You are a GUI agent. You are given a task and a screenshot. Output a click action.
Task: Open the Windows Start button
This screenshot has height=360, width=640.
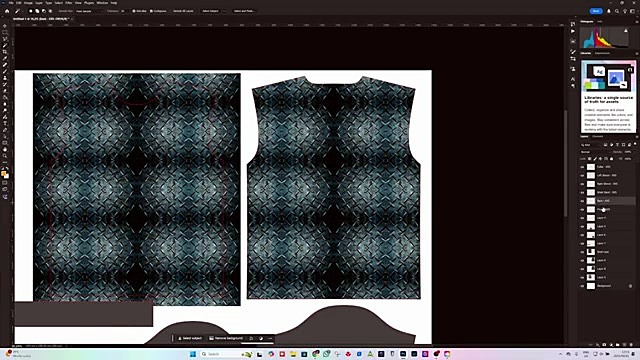click(193, 354)
